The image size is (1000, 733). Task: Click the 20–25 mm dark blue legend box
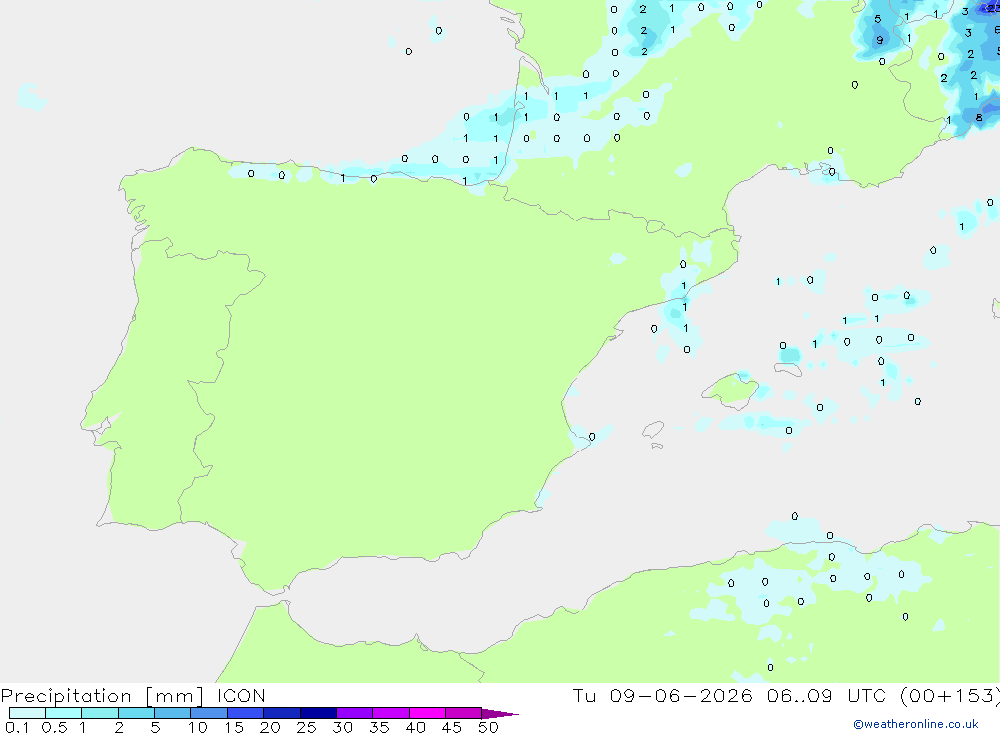click(x=281, y=713)
